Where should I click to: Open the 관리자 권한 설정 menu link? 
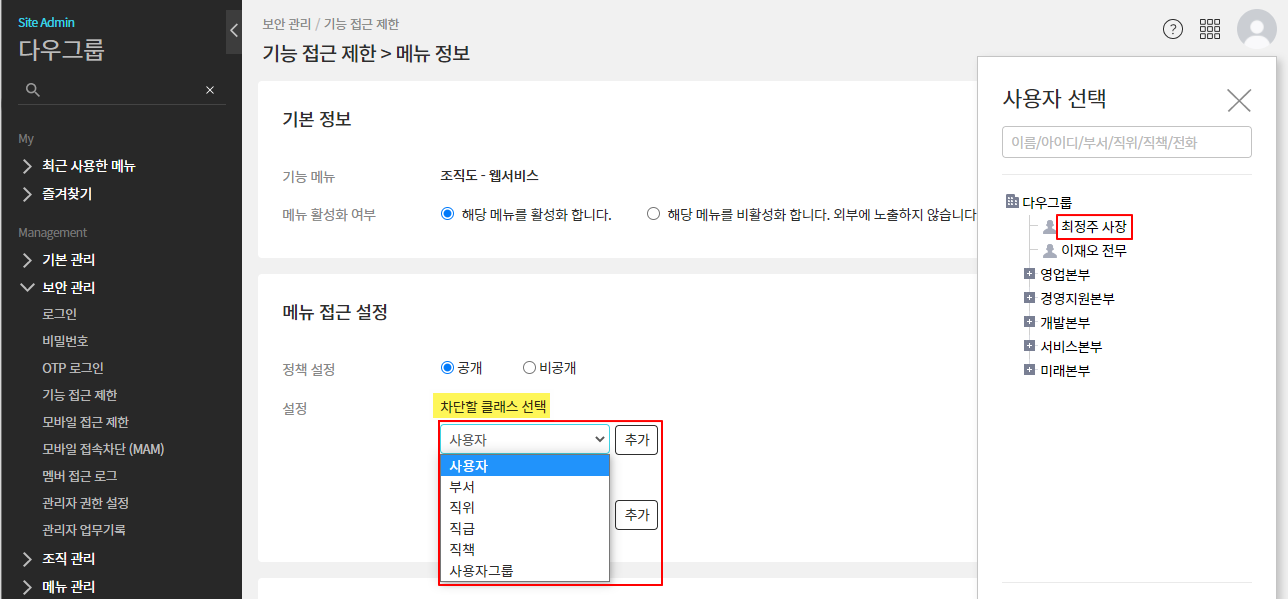[85, 503]
